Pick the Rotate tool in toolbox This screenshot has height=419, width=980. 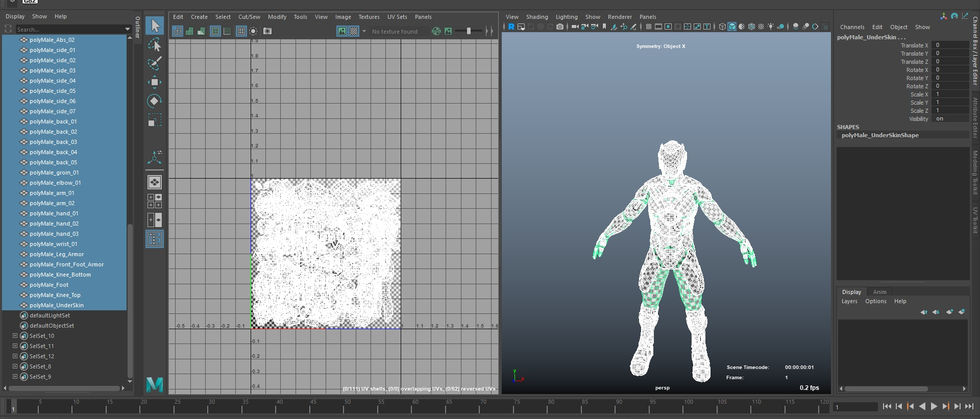(x=154, y=101)
